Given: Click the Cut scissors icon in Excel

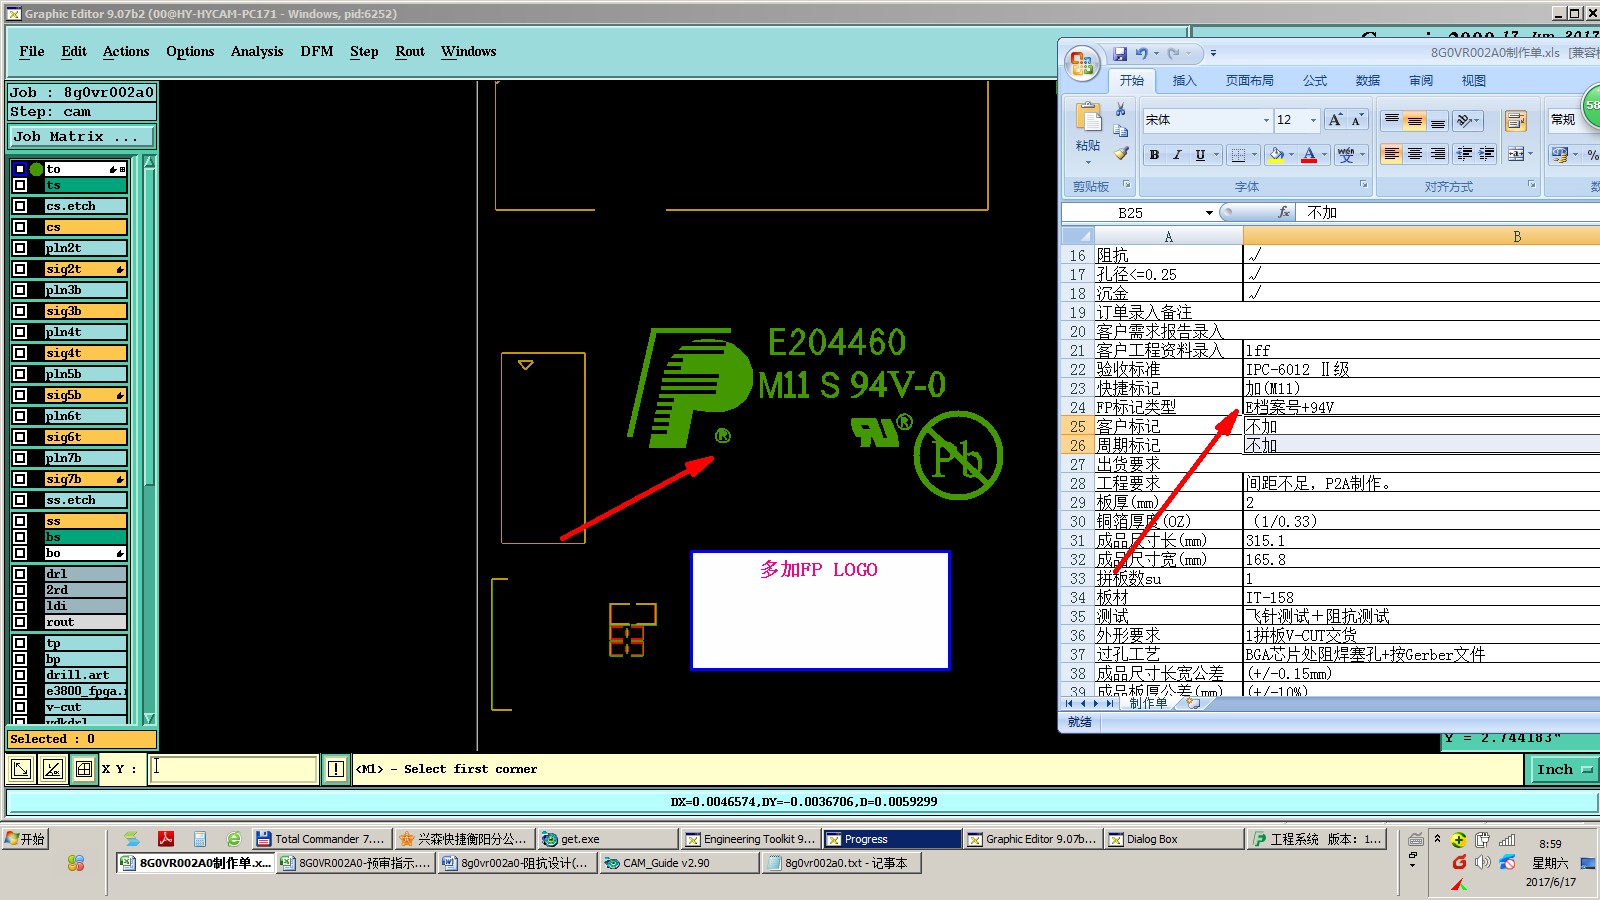Looking at the screenshot, I should [x=1121, y=109].
